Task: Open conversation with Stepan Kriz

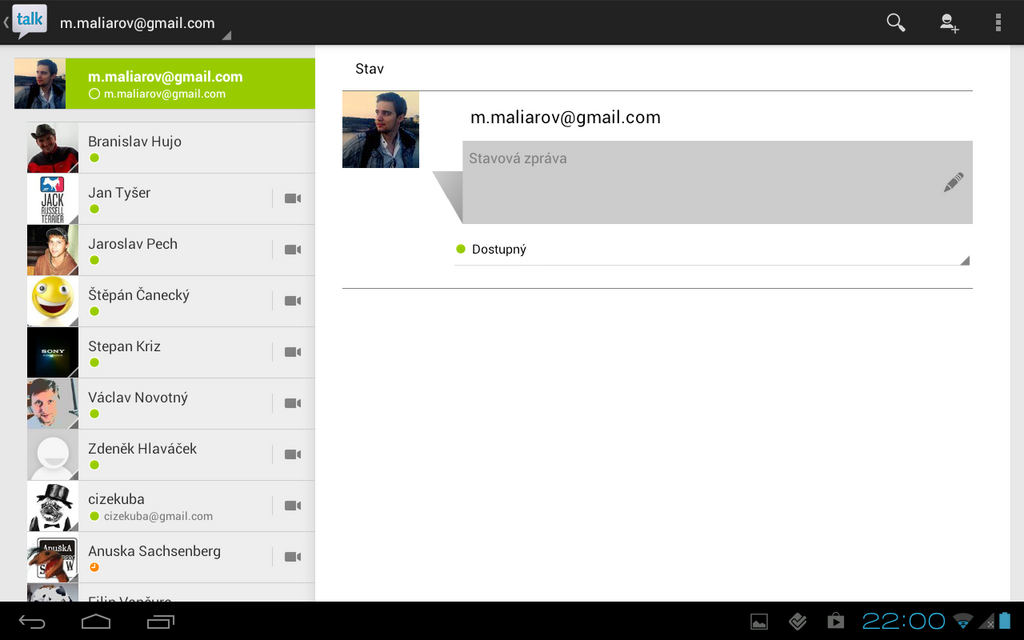Action: click(x=170, y=353)
